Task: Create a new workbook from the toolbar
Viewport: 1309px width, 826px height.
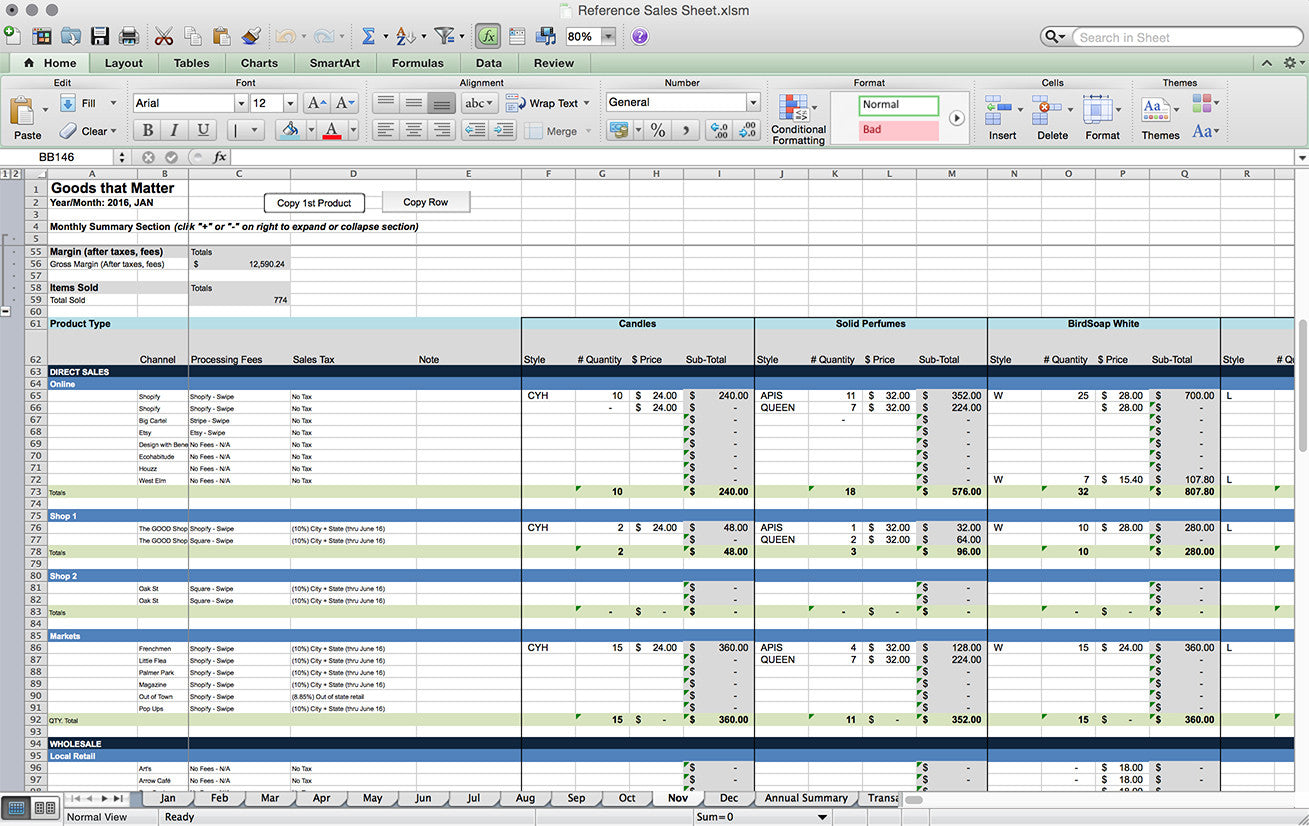Action: [12, 36]
